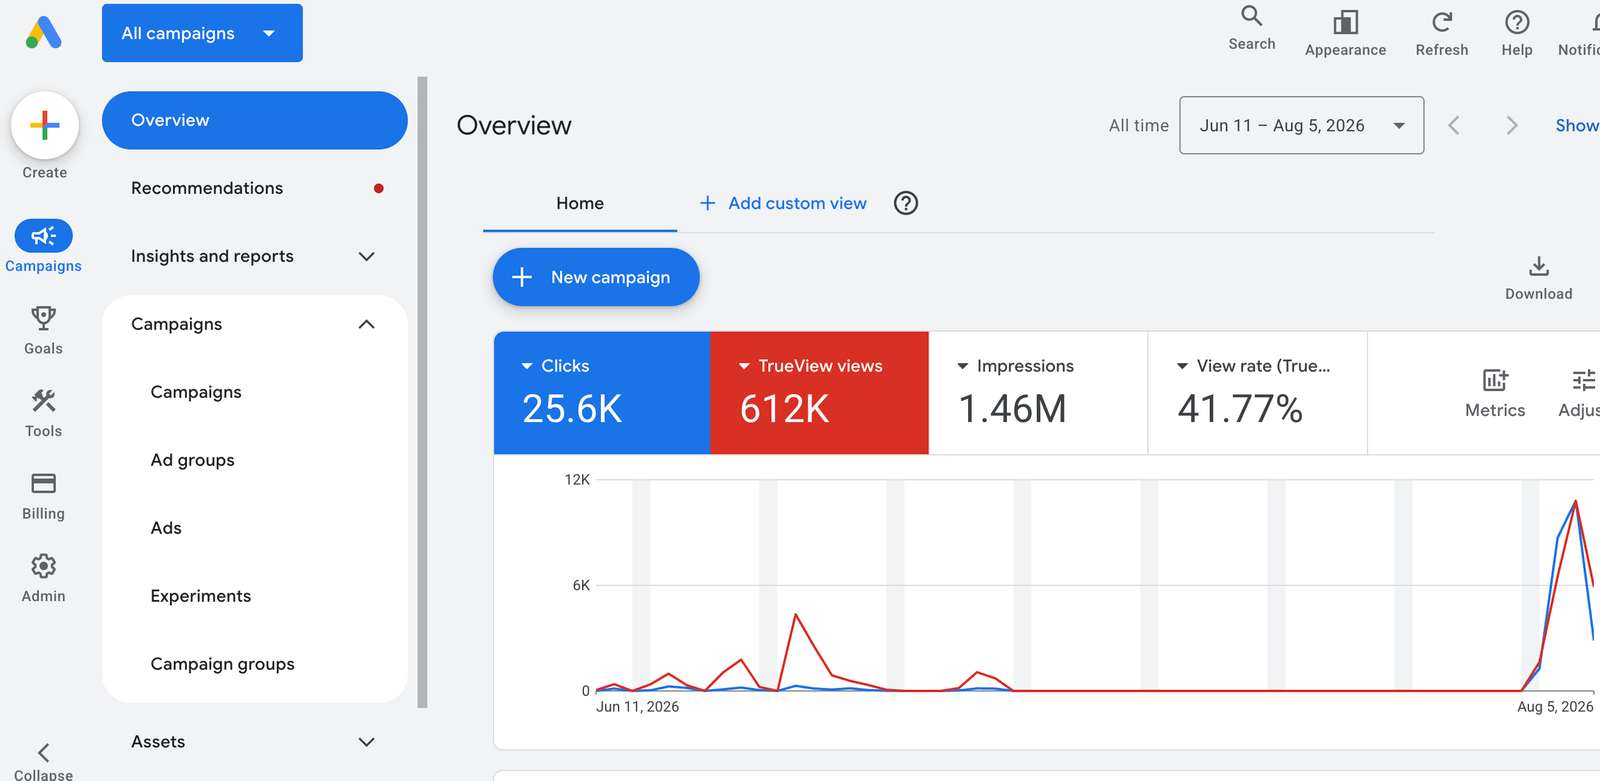Open Billing card icon
Screen dimensions: 1600x781
tap(43, 484)
